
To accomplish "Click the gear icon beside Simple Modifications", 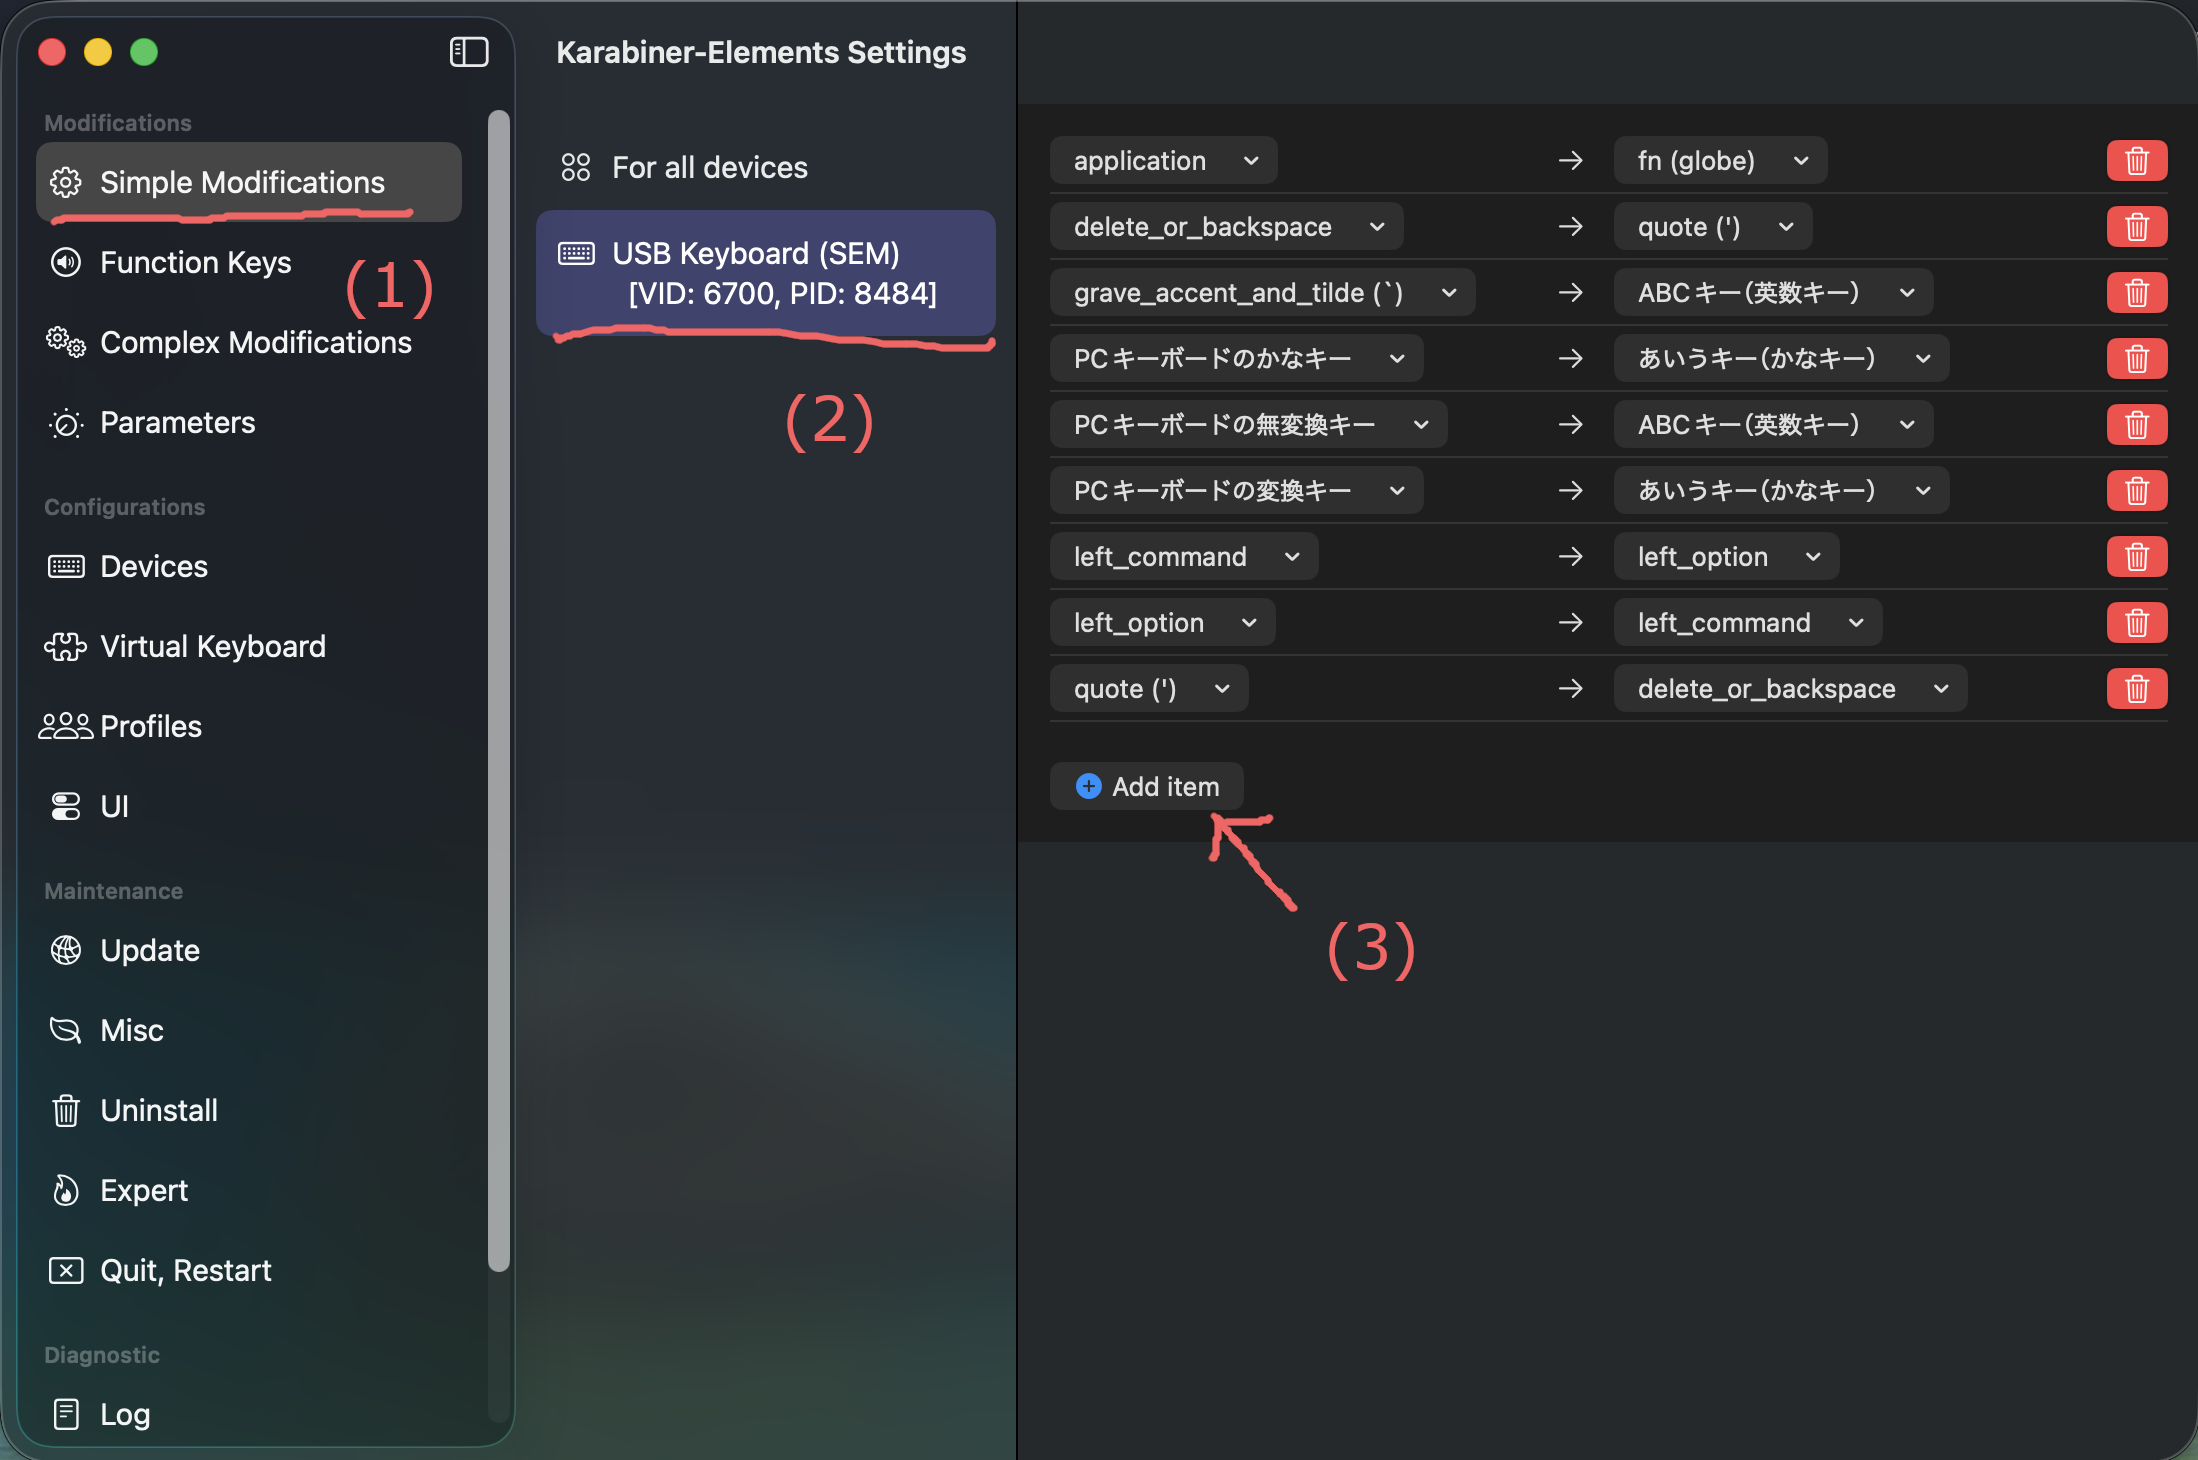I will tap(66, 182).
